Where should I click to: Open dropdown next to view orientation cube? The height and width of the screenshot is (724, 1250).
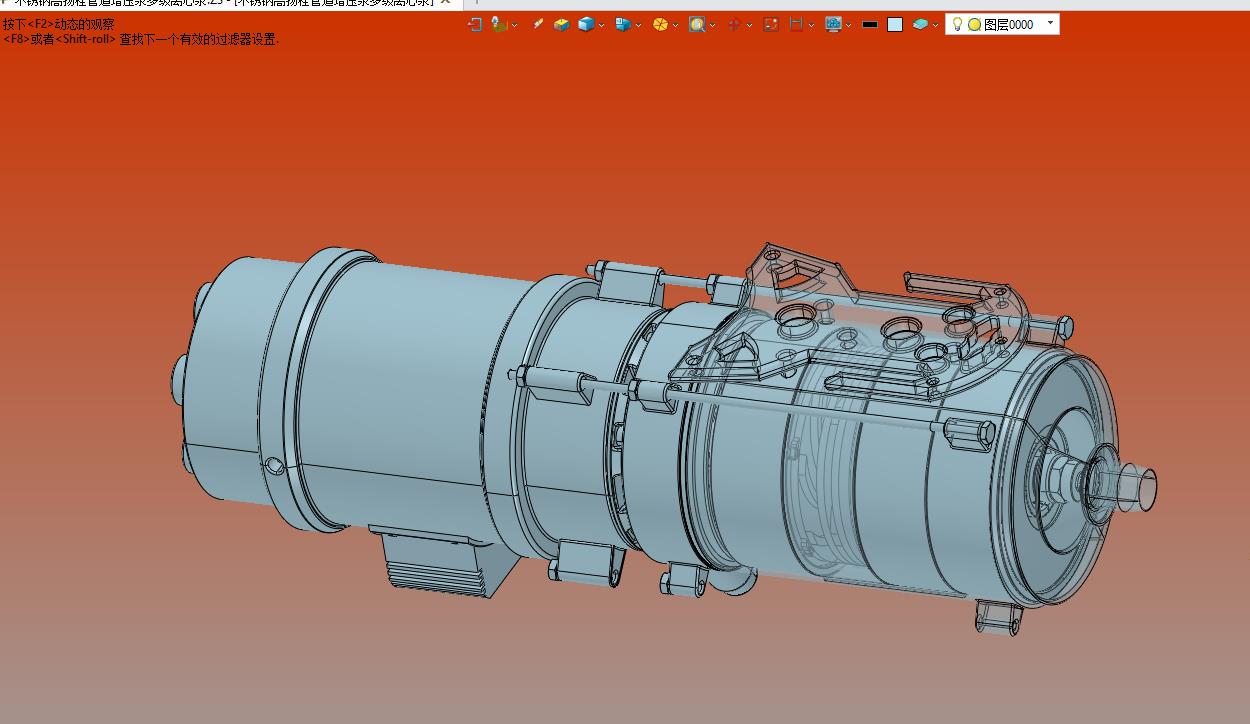coord(638,25)
